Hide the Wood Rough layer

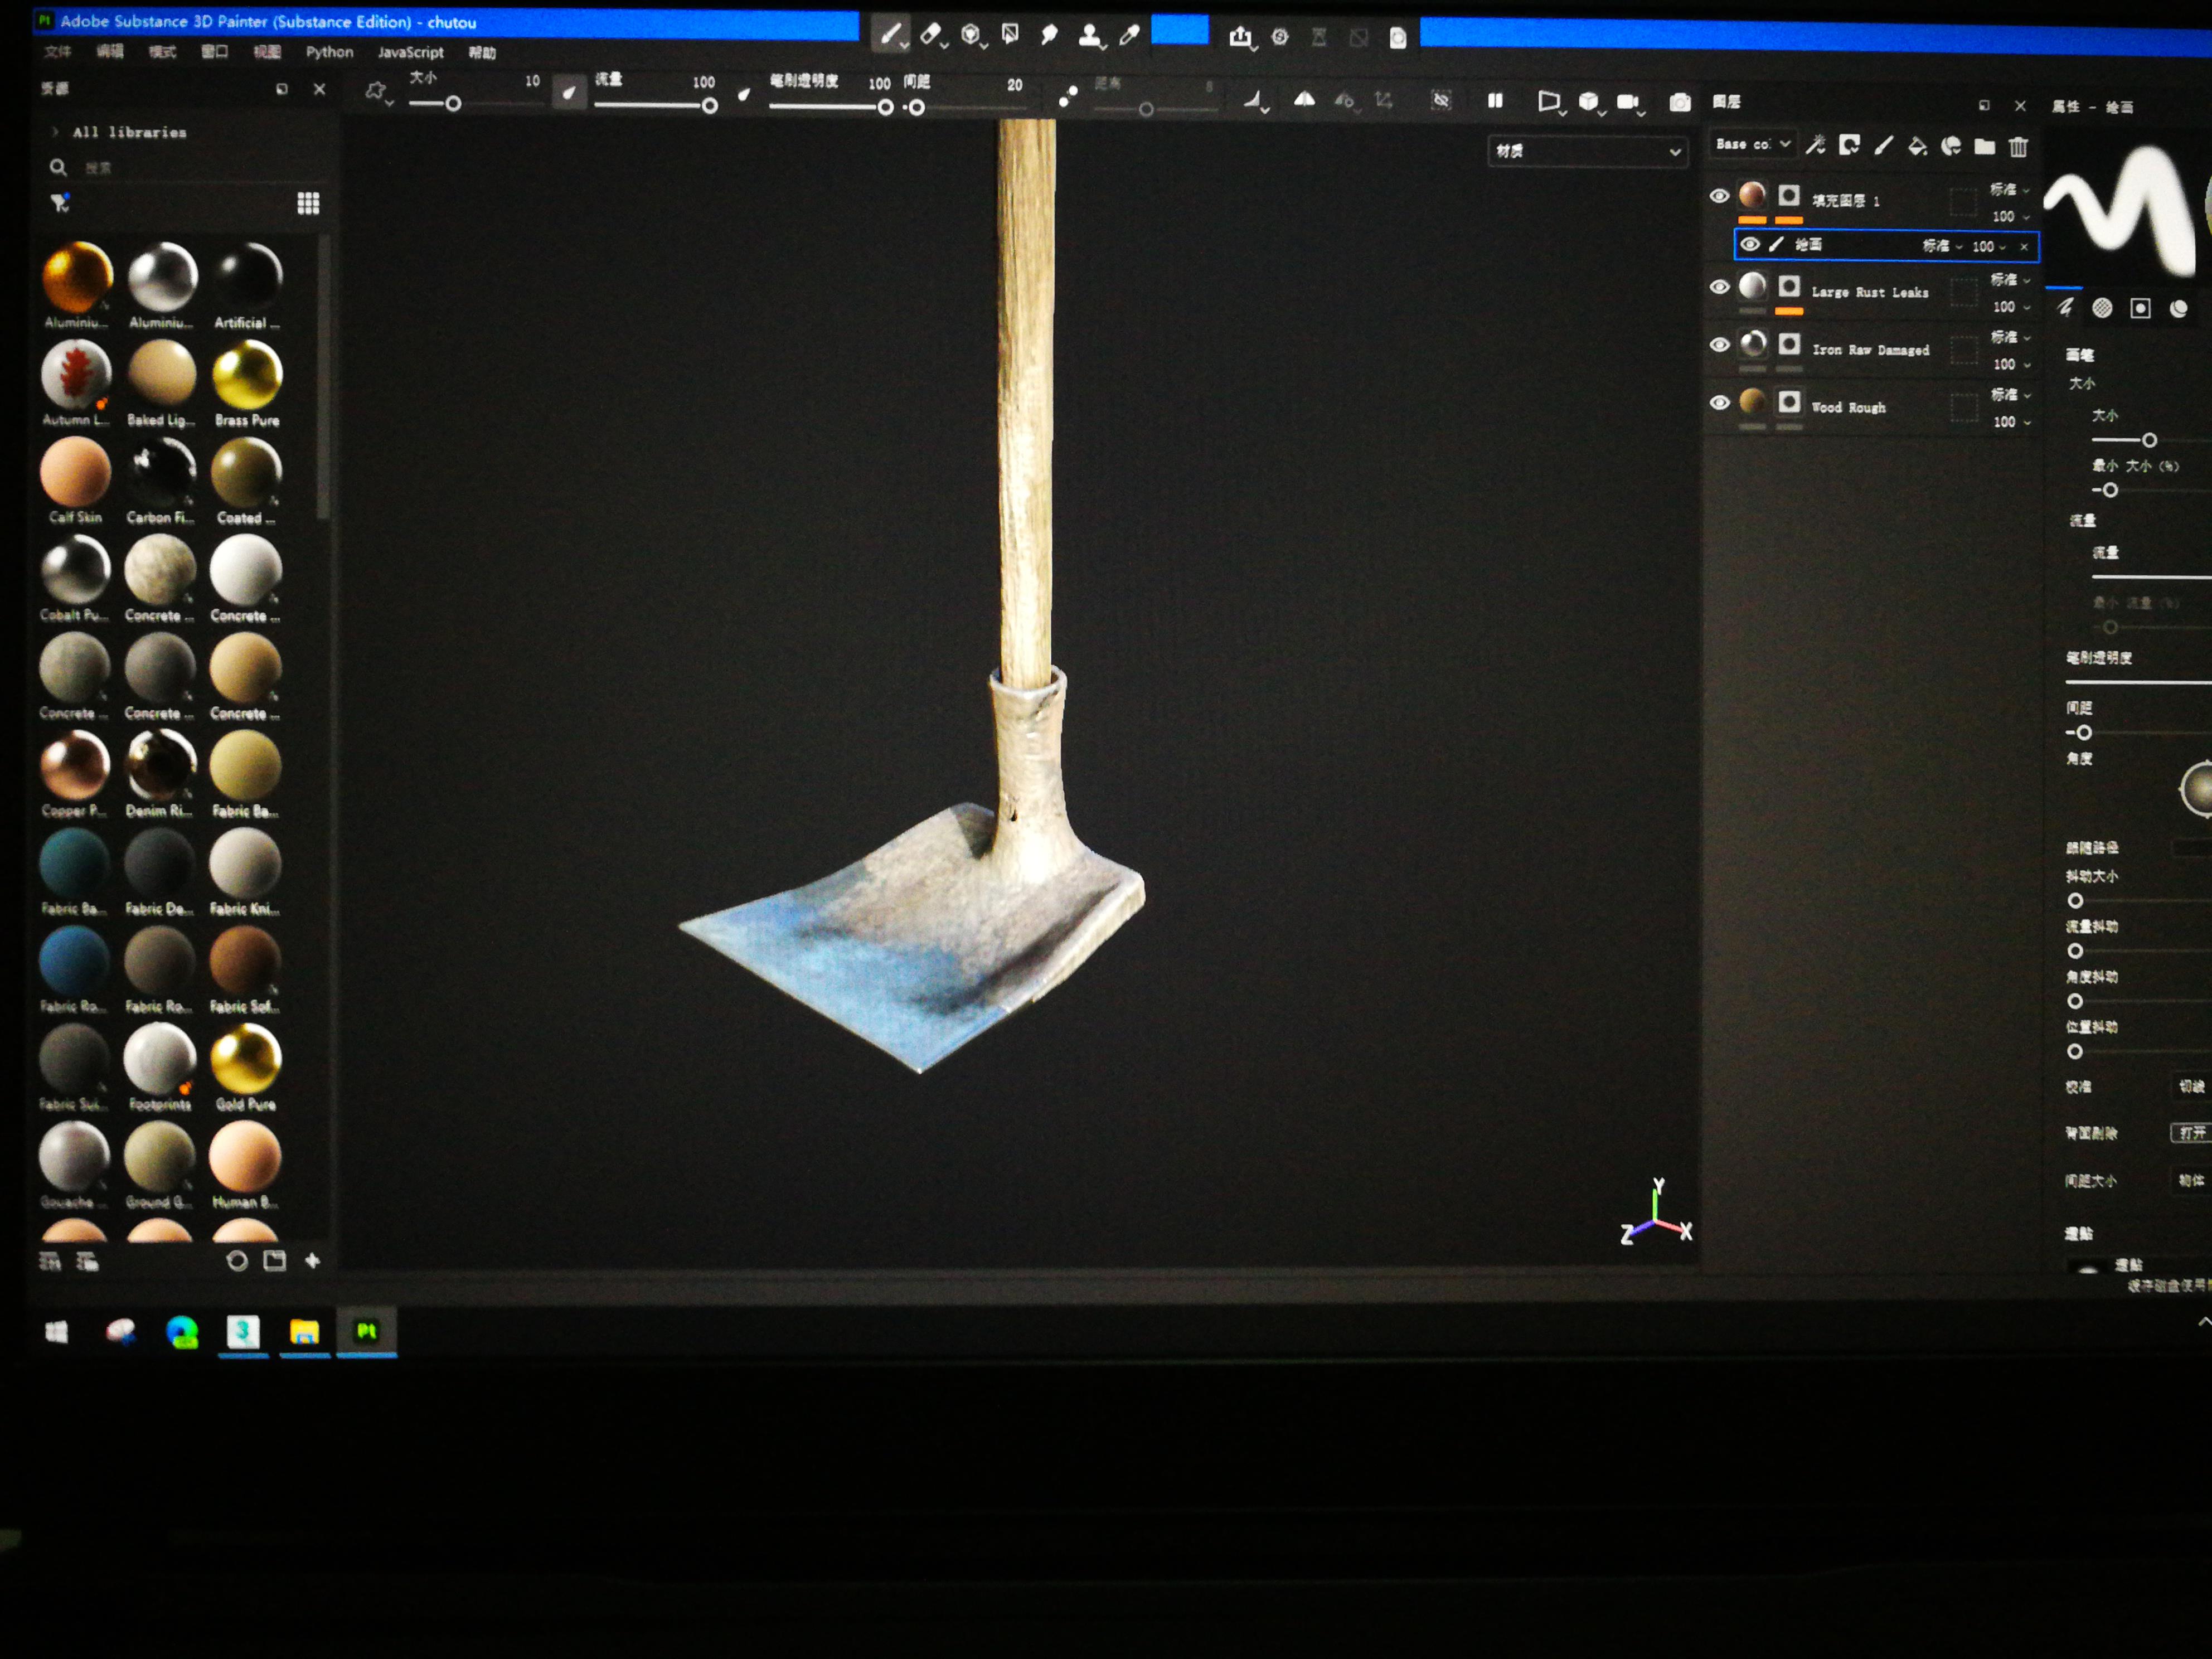pos(1719,402)
